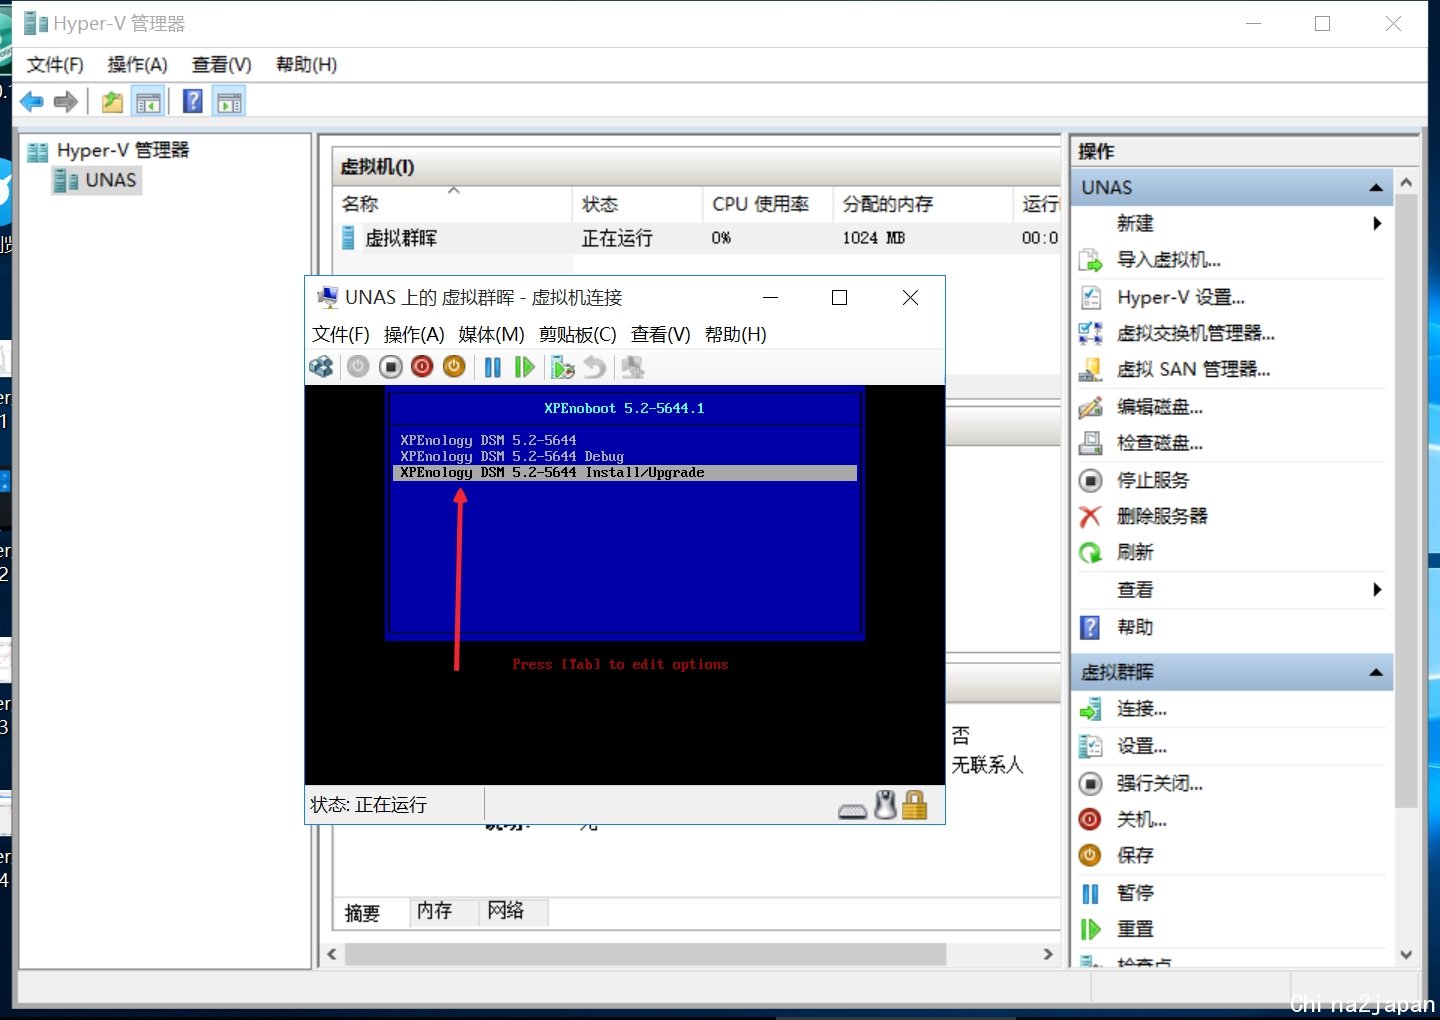Image resolution: width=1440 pixels, height=1020 pixels.
Task: Collapse the 虚拟群晖 actions section
Action: [x=1376, y=672]
